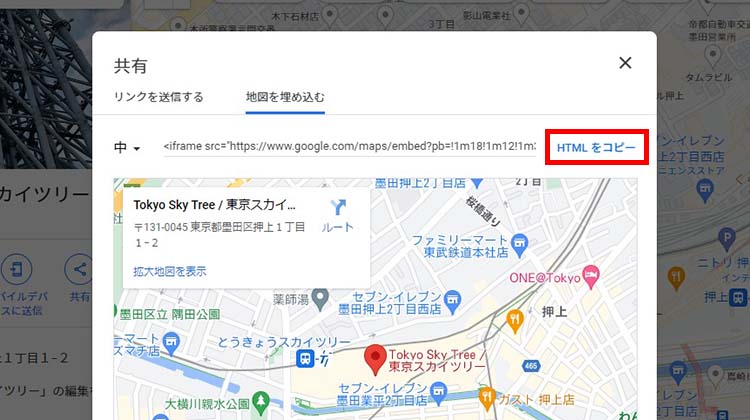The image size is (750, 420).
Task: Select Tokyo Sky Tree preview card title
Action: click(x=214, y=205)
